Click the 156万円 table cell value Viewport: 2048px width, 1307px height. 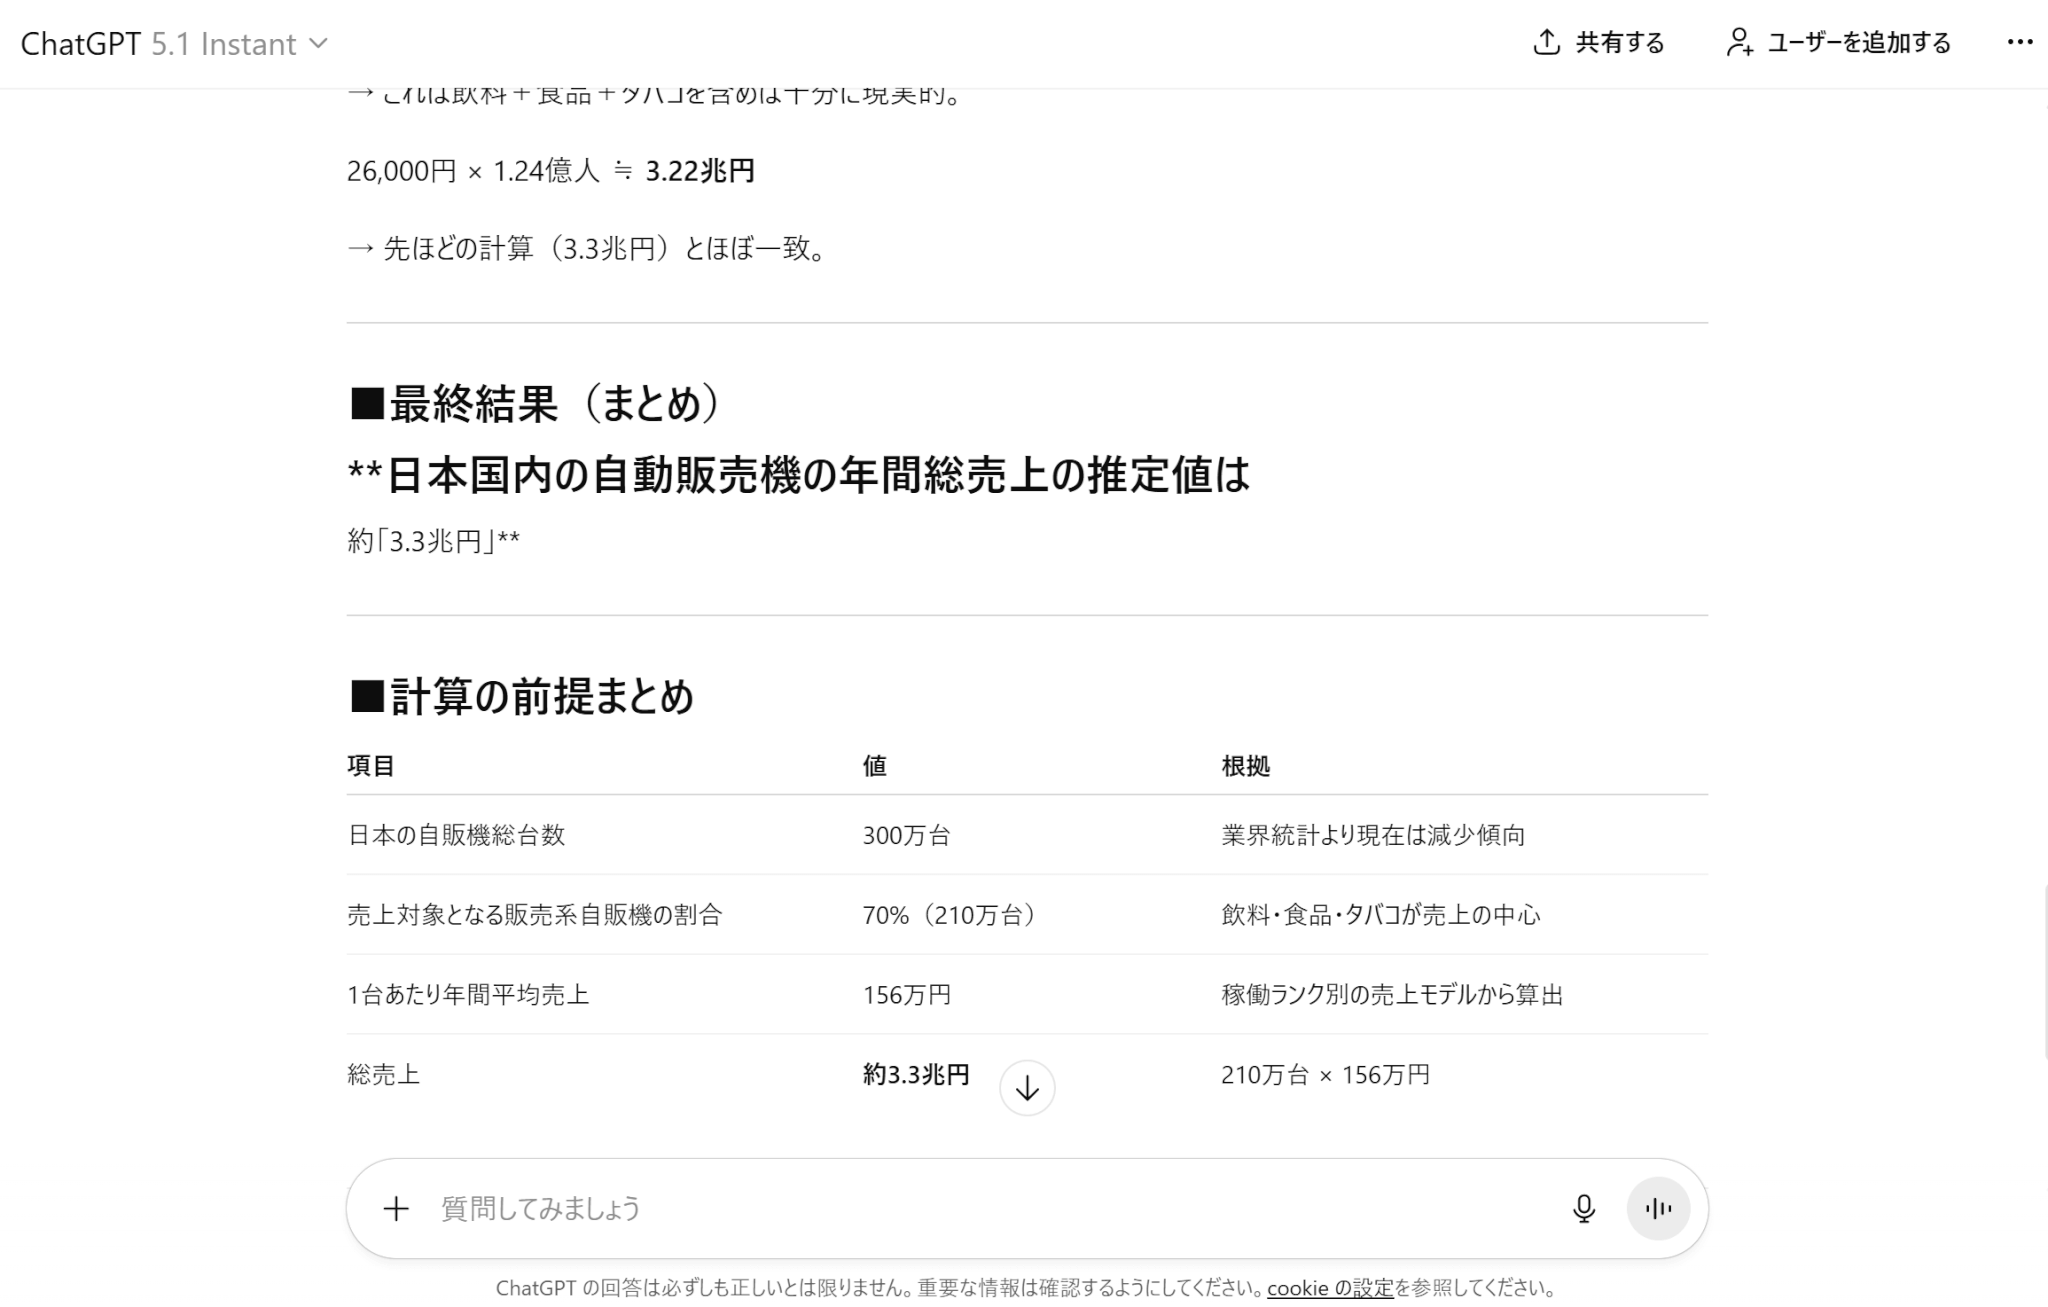coord(906,995)
